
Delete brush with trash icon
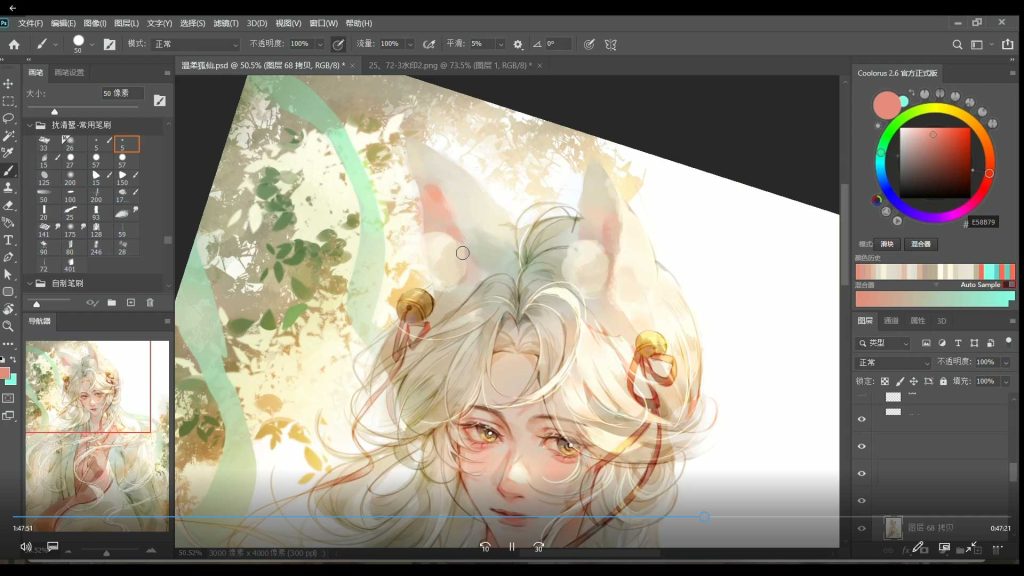coord(150,302)
